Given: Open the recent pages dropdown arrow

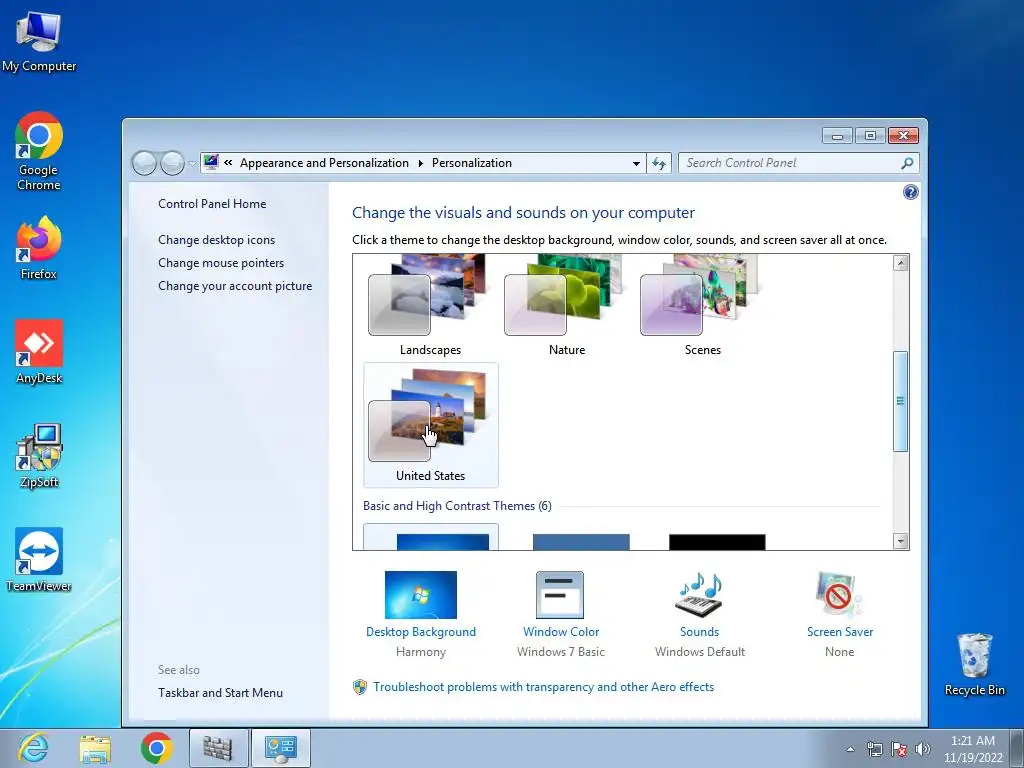Looking at the screenshot, I should click(x=192, y=163).
